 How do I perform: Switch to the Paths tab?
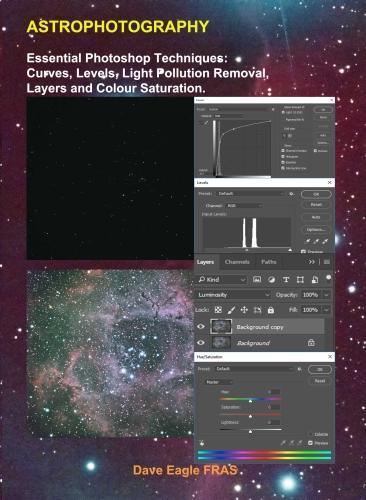(x=269, y=262)
